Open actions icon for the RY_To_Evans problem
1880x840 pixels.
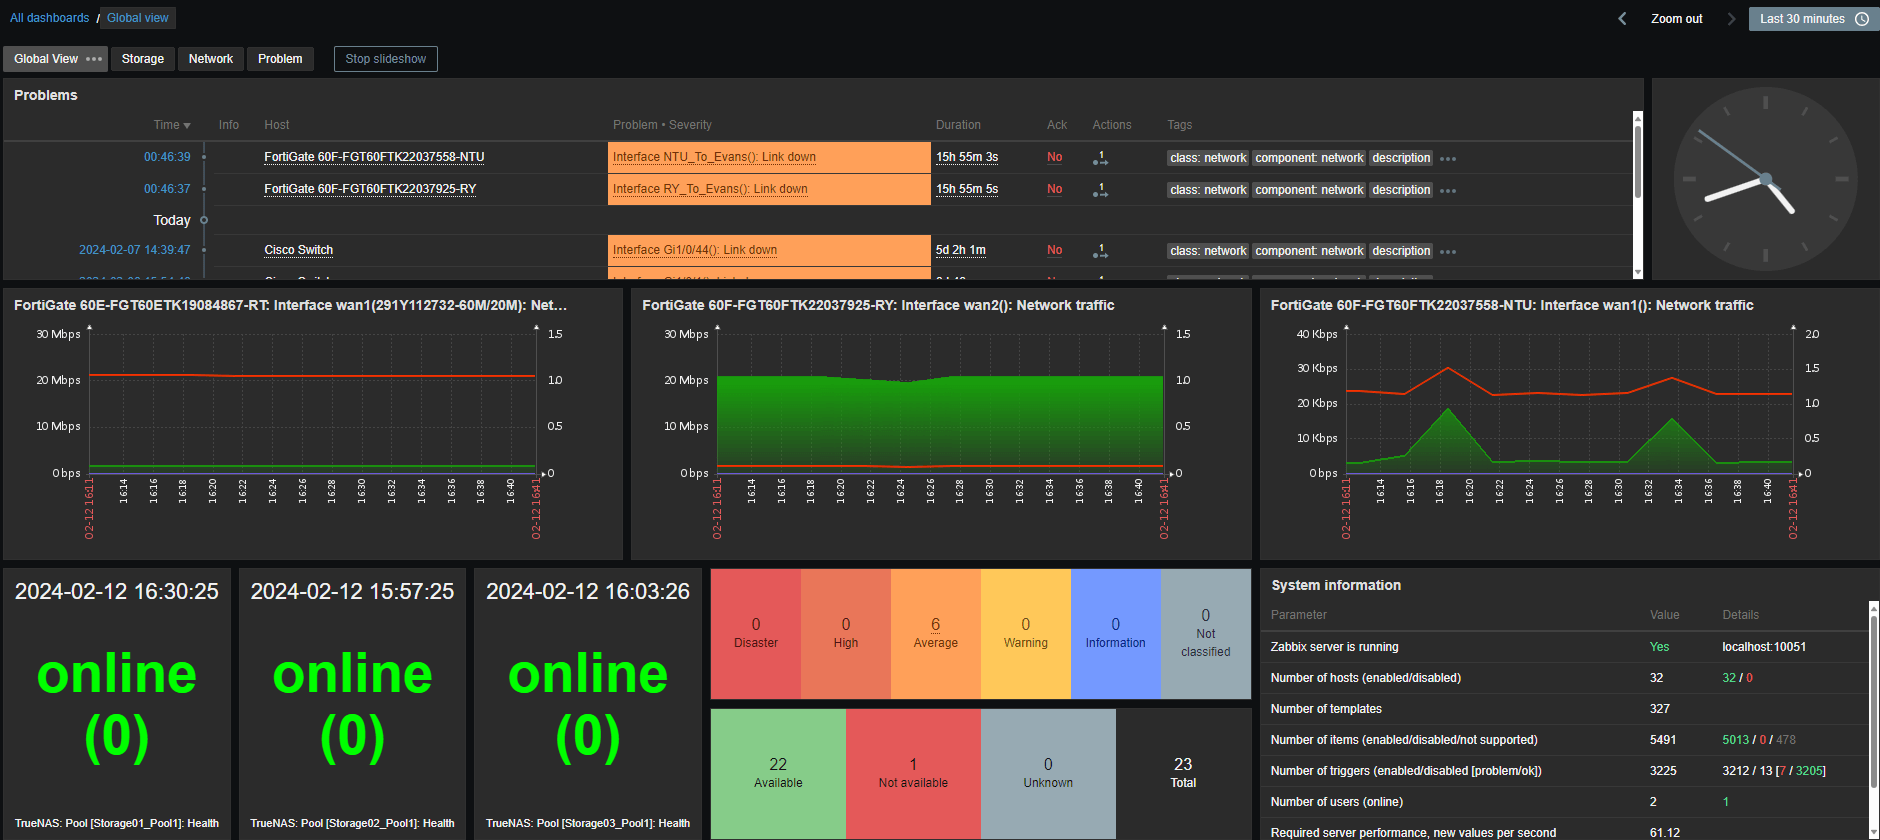pyautogui.click(x=1100, y=189)
